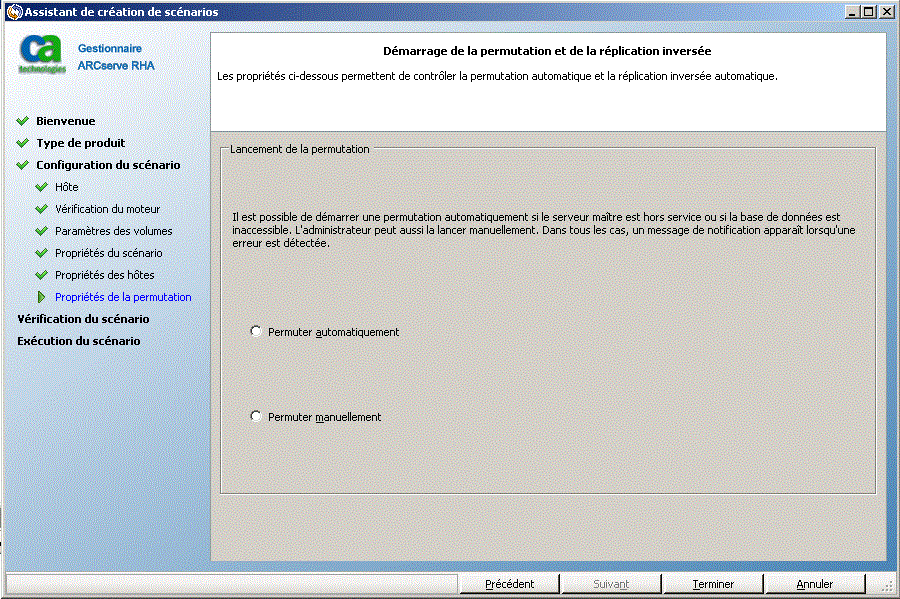Click the Annuler button
900x599 pixels.
pos(814,583)
